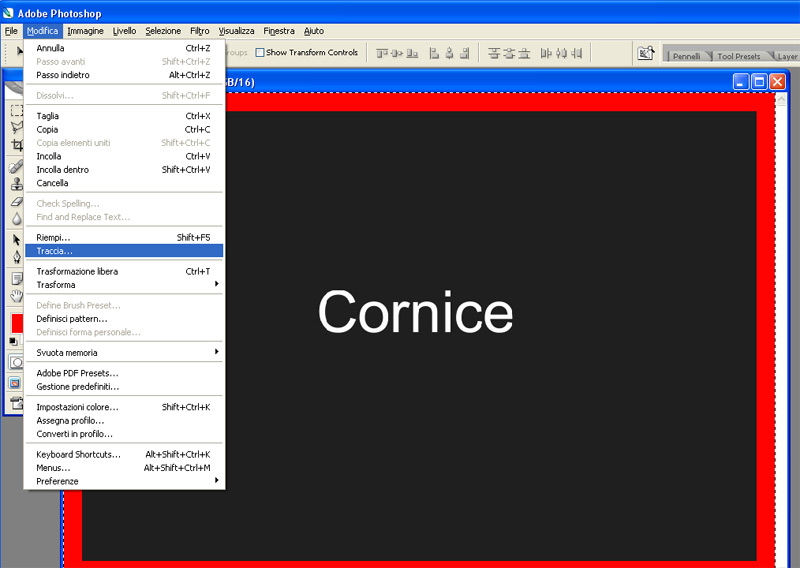Choose Definisci pattern... menu entry
This screenshot has width=800, height=568.
124,319
